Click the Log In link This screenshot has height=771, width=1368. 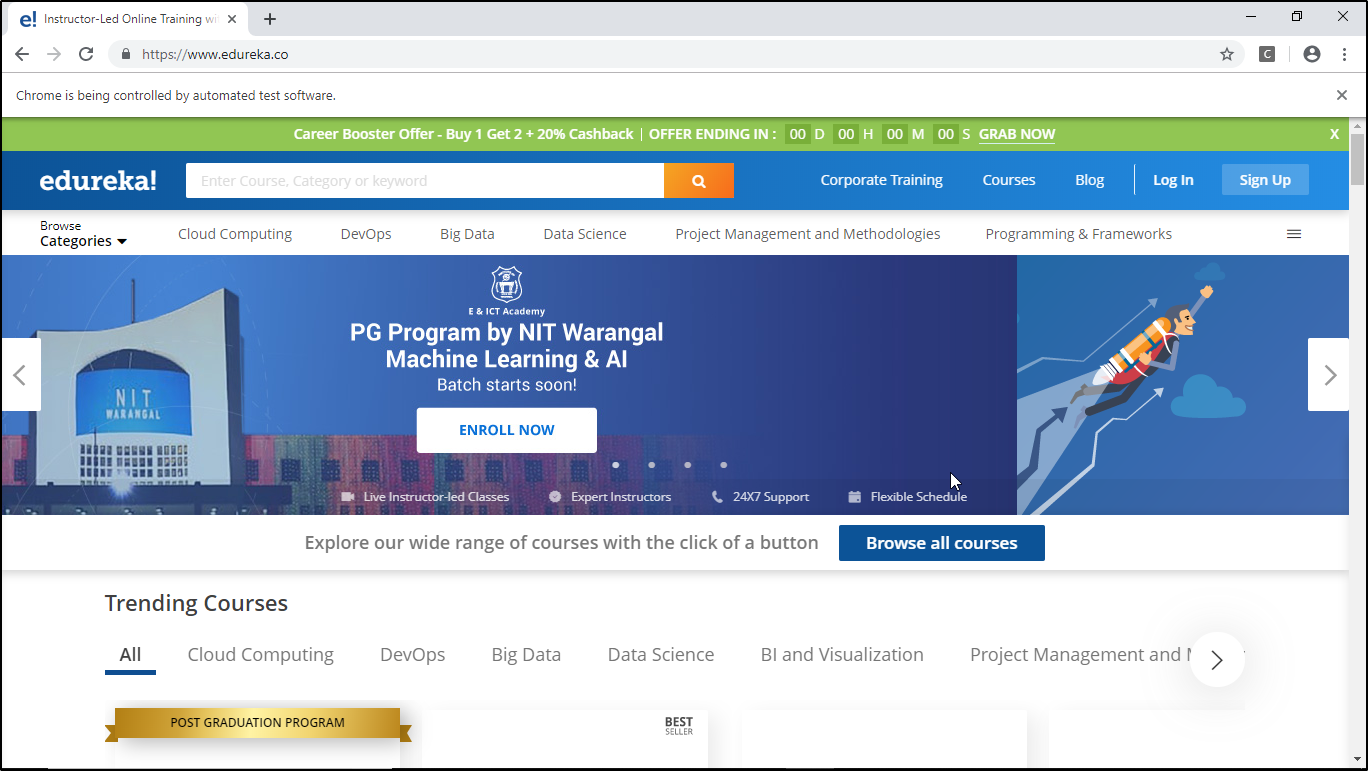(x=1173, y=180)
